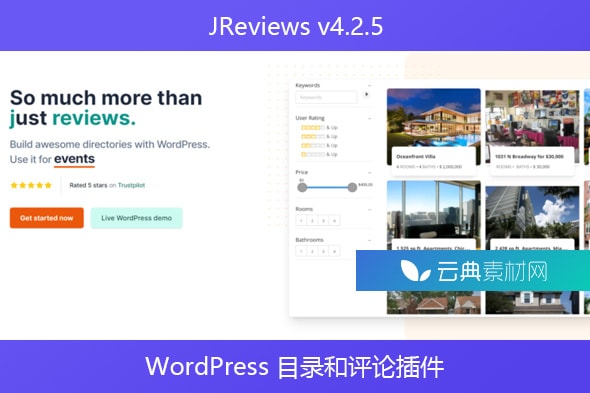Click the Oceanfront Villa title text
The width and height of the screenshot is (590, 393).
416,157
